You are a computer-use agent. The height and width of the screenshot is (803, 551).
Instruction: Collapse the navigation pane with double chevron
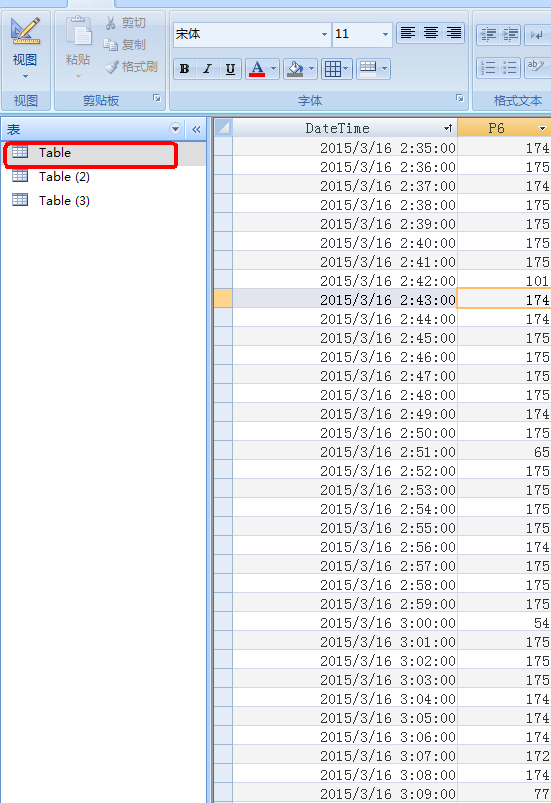[x=196, y=129]
